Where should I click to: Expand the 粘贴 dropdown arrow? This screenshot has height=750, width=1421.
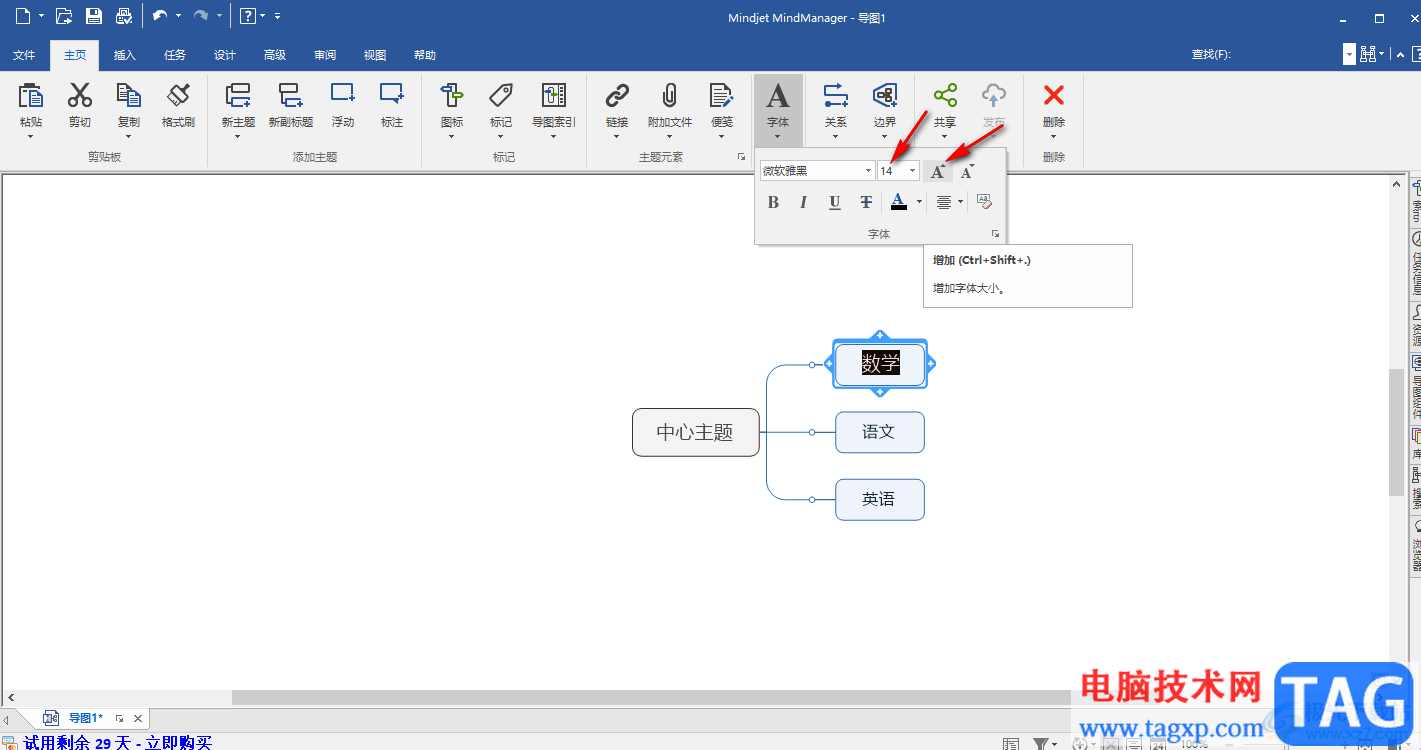click(x=31, y=136)
